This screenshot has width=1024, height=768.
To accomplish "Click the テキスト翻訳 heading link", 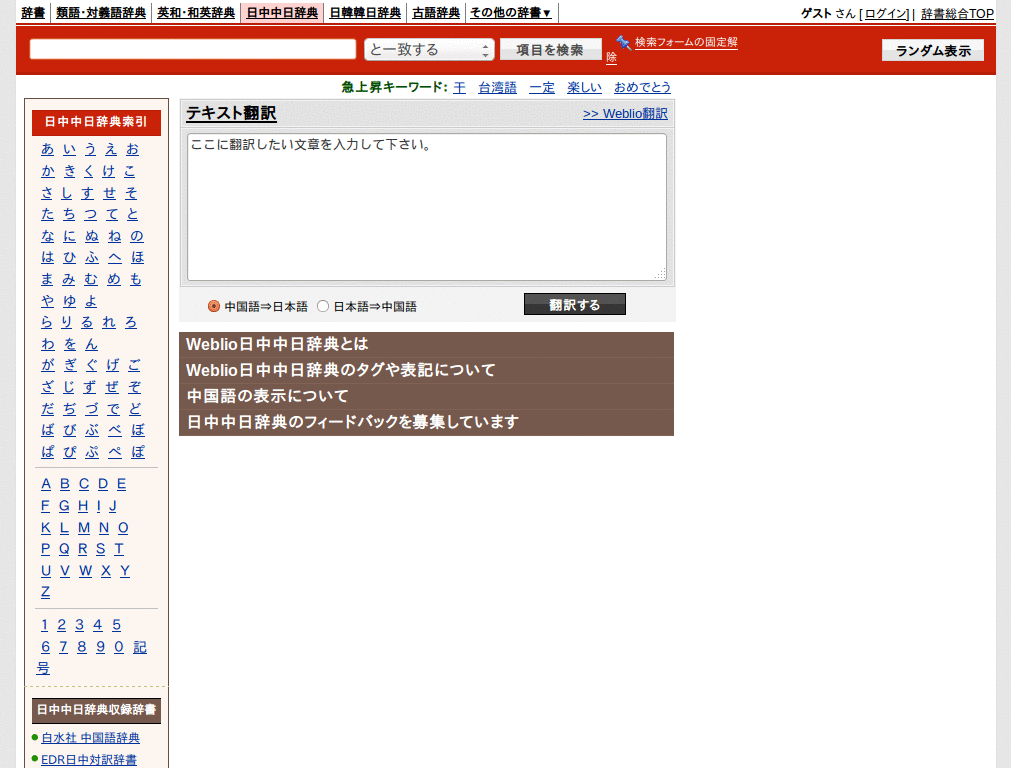I will coord(231,114).
